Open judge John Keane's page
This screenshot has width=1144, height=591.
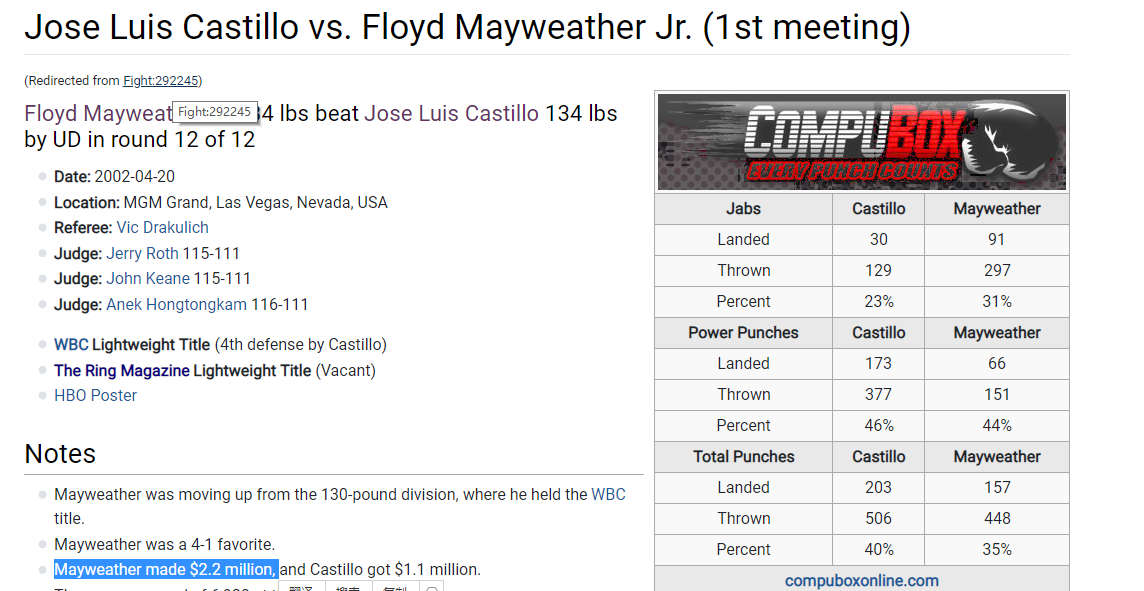point(148,279)
